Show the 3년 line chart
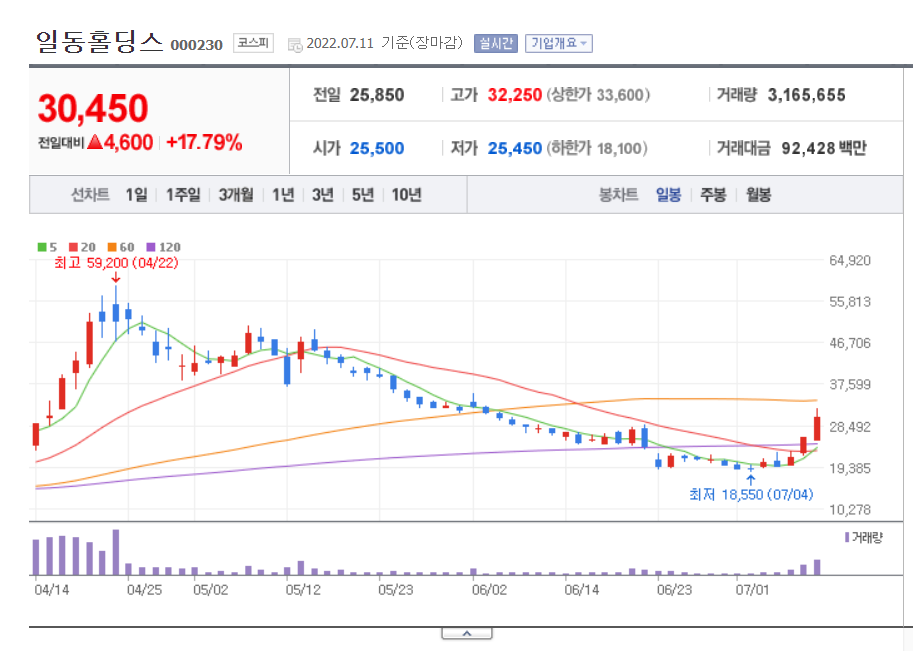This screenshot has width=913, height=651. (323, 194)
